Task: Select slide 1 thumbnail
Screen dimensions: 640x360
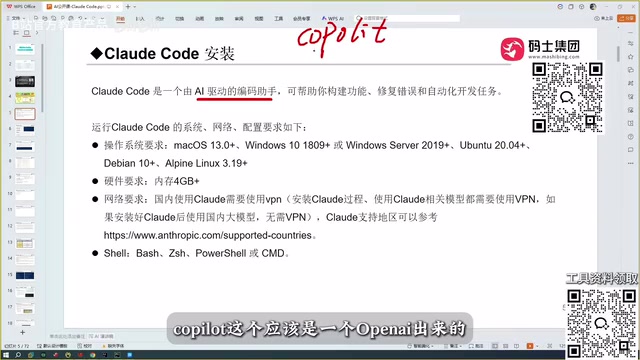Action: click(25, 49)
